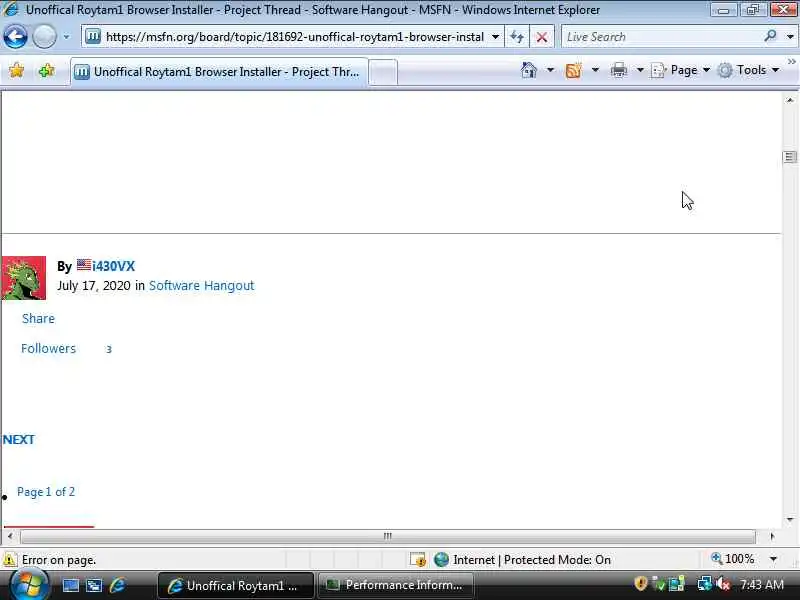
Task: Click the vertical scrollbar thumb
Action: tap(790, 157)
